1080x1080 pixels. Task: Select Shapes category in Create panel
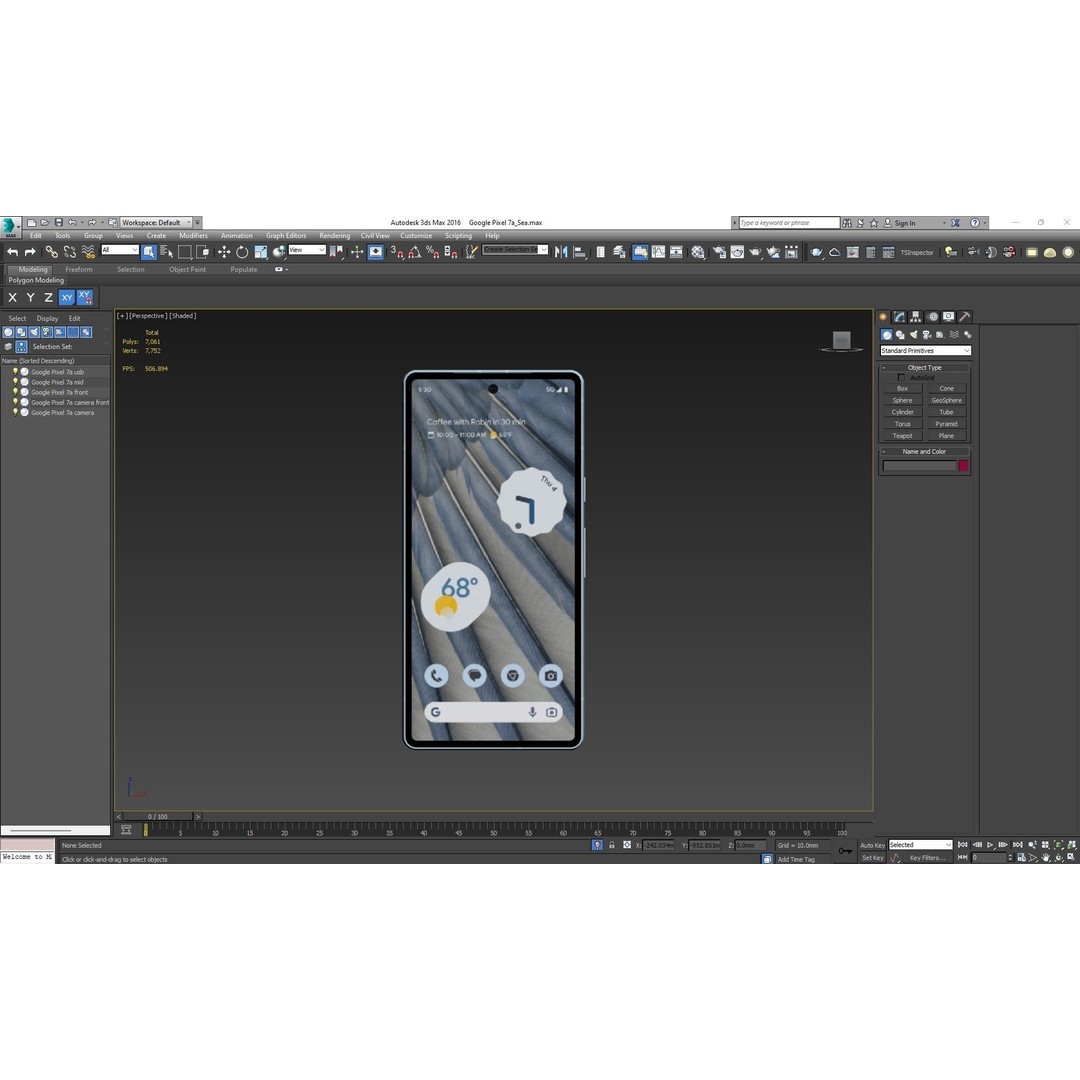pyautogui.click(x=900, y=335)
